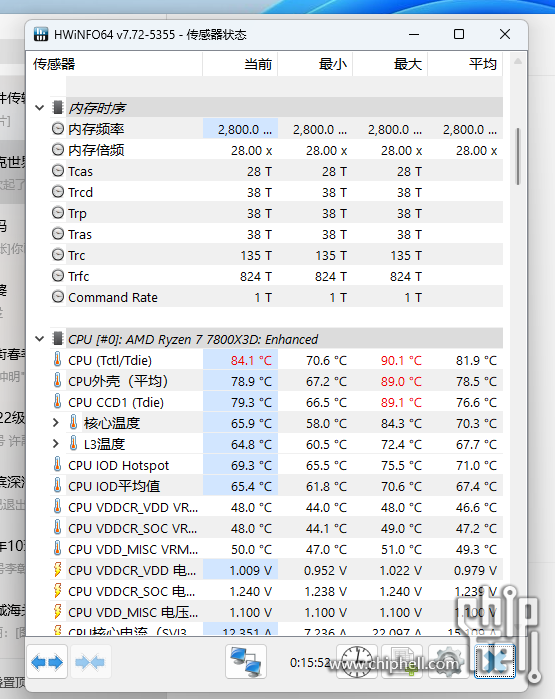Expand the L3温度 subgroup
Screen dimensions: 555x699
click(56, 444)
